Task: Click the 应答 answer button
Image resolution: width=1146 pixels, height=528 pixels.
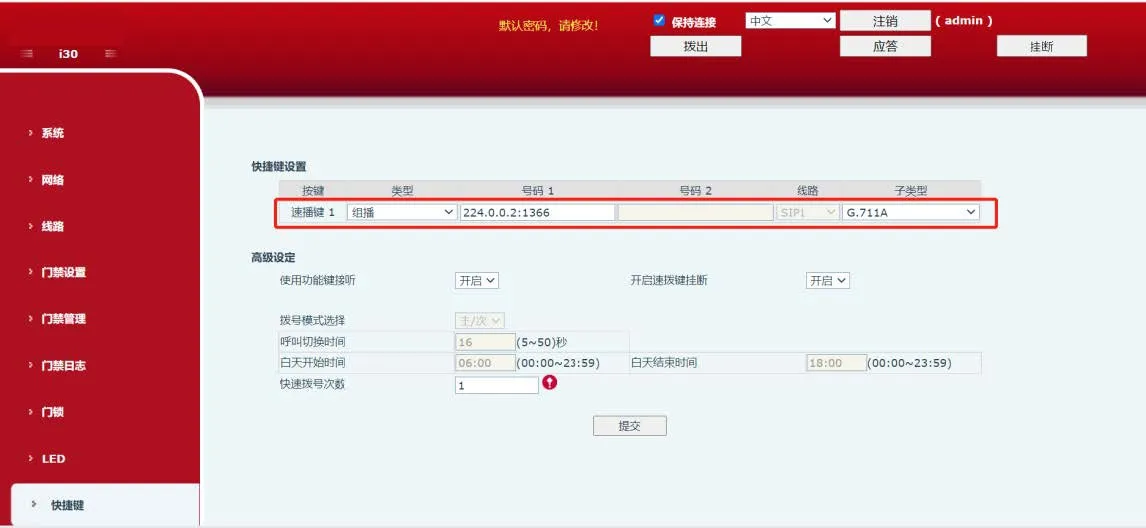Action: 884,46
